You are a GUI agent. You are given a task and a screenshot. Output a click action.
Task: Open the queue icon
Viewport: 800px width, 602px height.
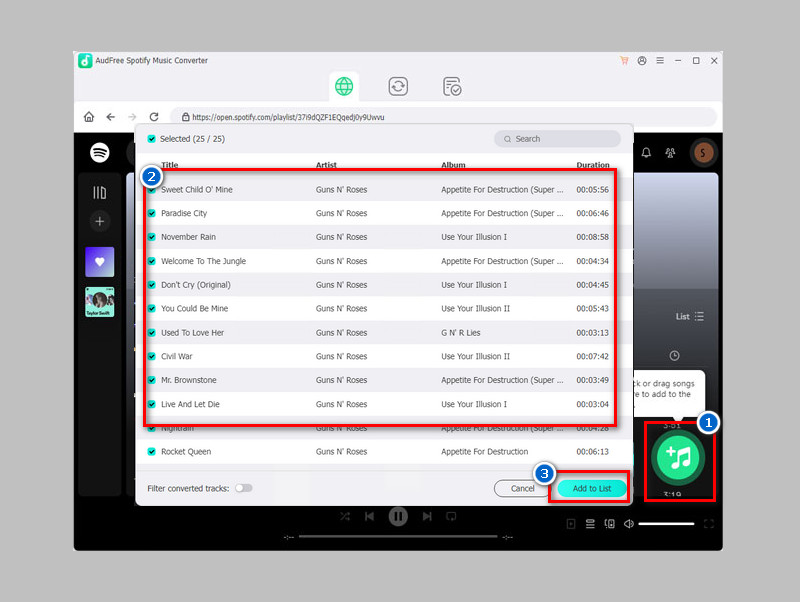590,524
